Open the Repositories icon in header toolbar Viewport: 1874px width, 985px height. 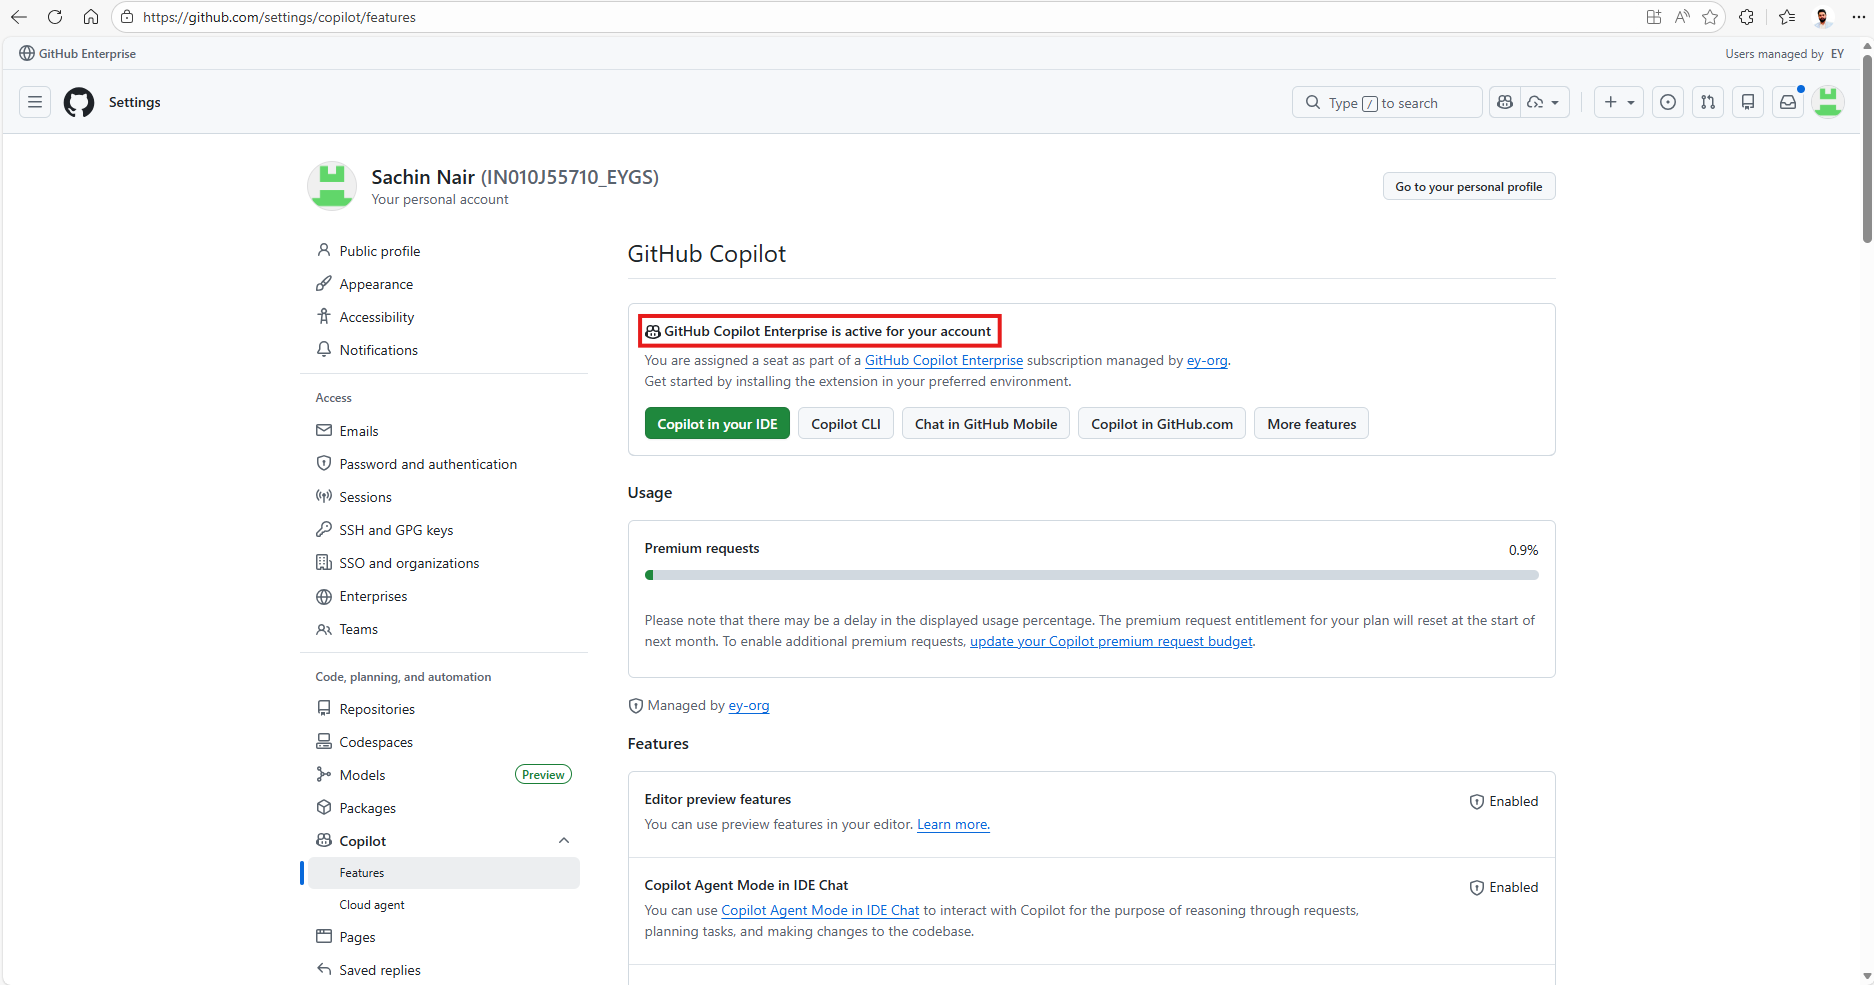pos(1748,102)
